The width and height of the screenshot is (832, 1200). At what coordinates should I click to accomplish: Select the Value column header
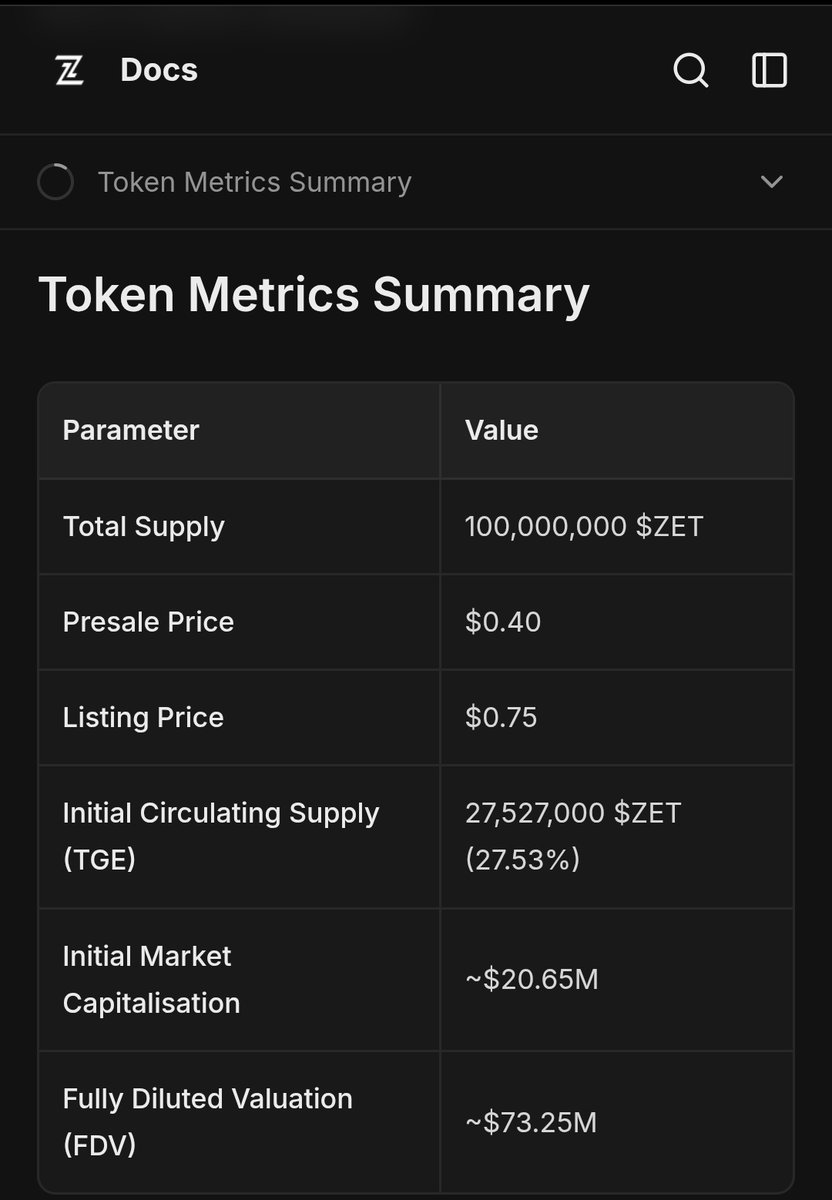point(502,430)
